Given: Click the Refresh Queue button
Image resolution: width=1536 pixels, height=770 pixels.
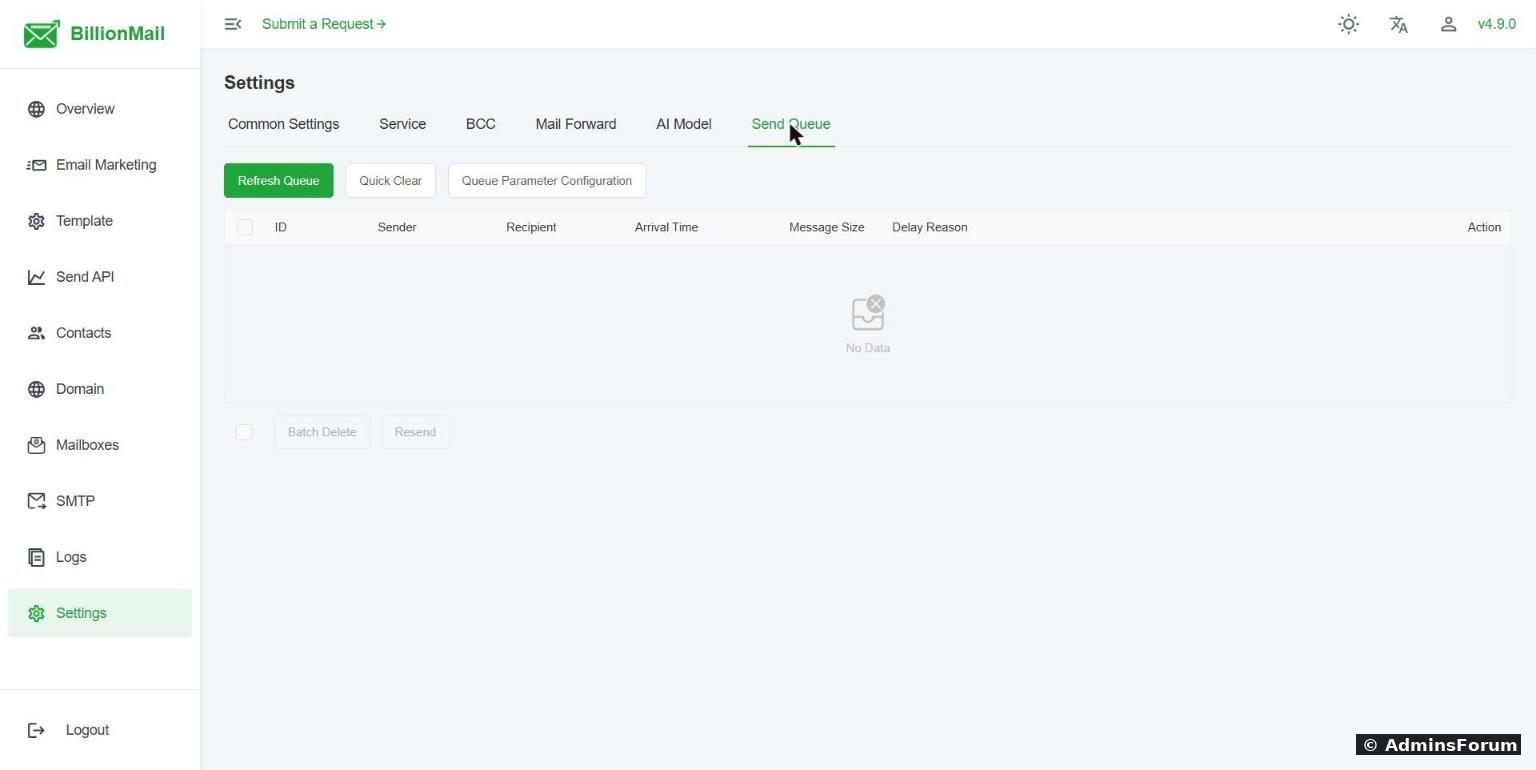Looking at the screenshot, I should coord(279,181).
